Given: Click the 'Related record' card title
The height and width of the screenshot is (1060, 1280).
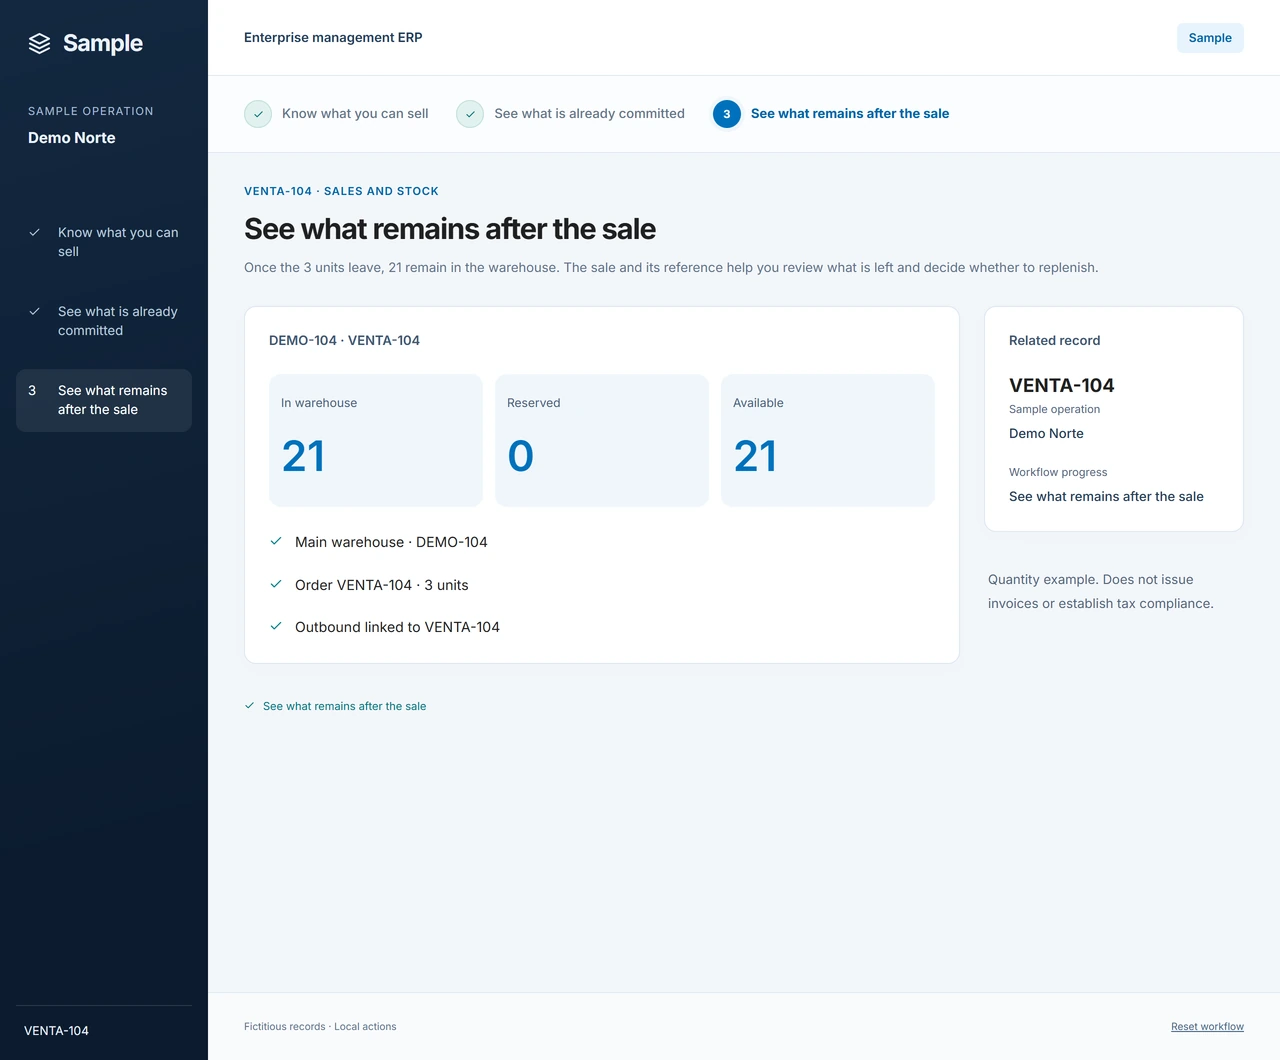Looking at the screenshot, I should click(x=1054, y=340).
